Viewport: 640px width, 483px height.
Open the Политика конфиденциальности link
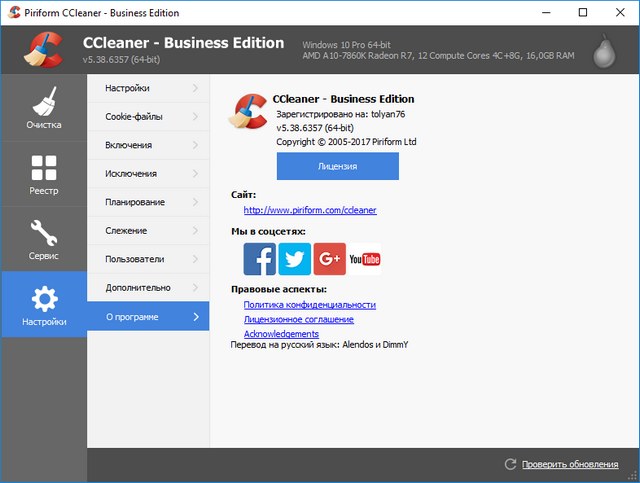(310, 304)
